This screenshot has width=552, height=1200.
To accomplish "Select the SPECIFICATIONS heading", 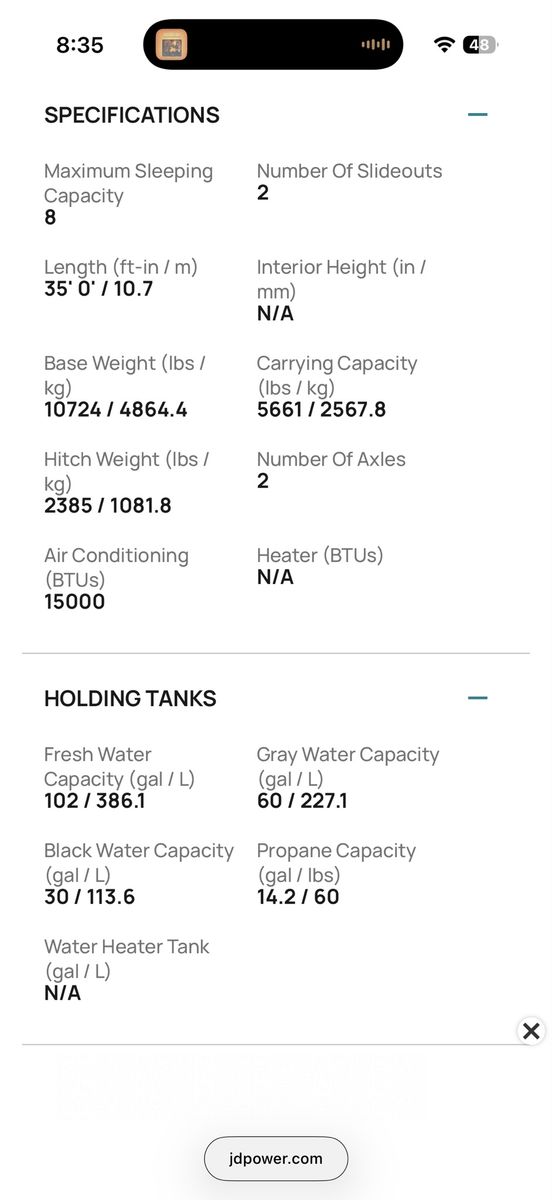I will 132,115.
